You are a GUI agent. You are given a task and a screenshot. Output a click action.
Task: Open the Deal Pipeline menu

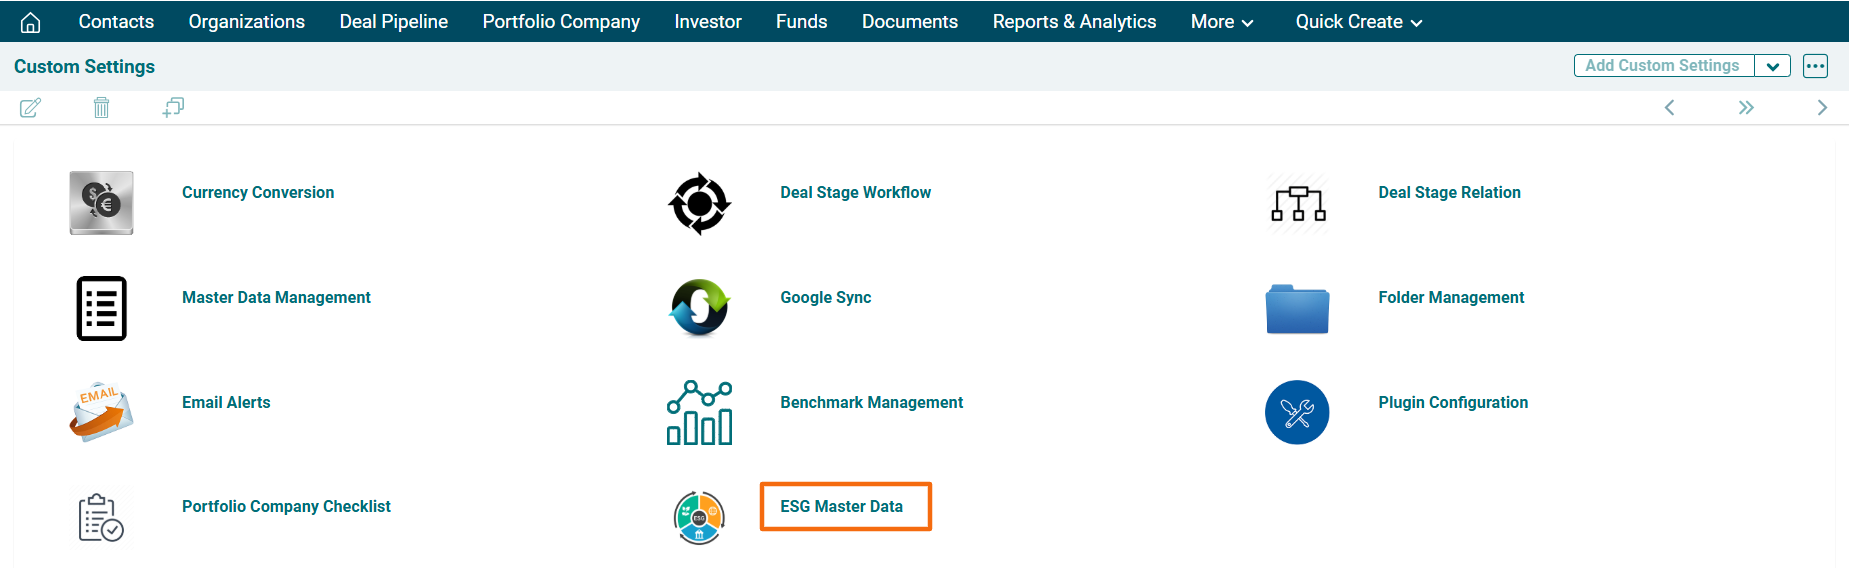click(x=393, y=22)
